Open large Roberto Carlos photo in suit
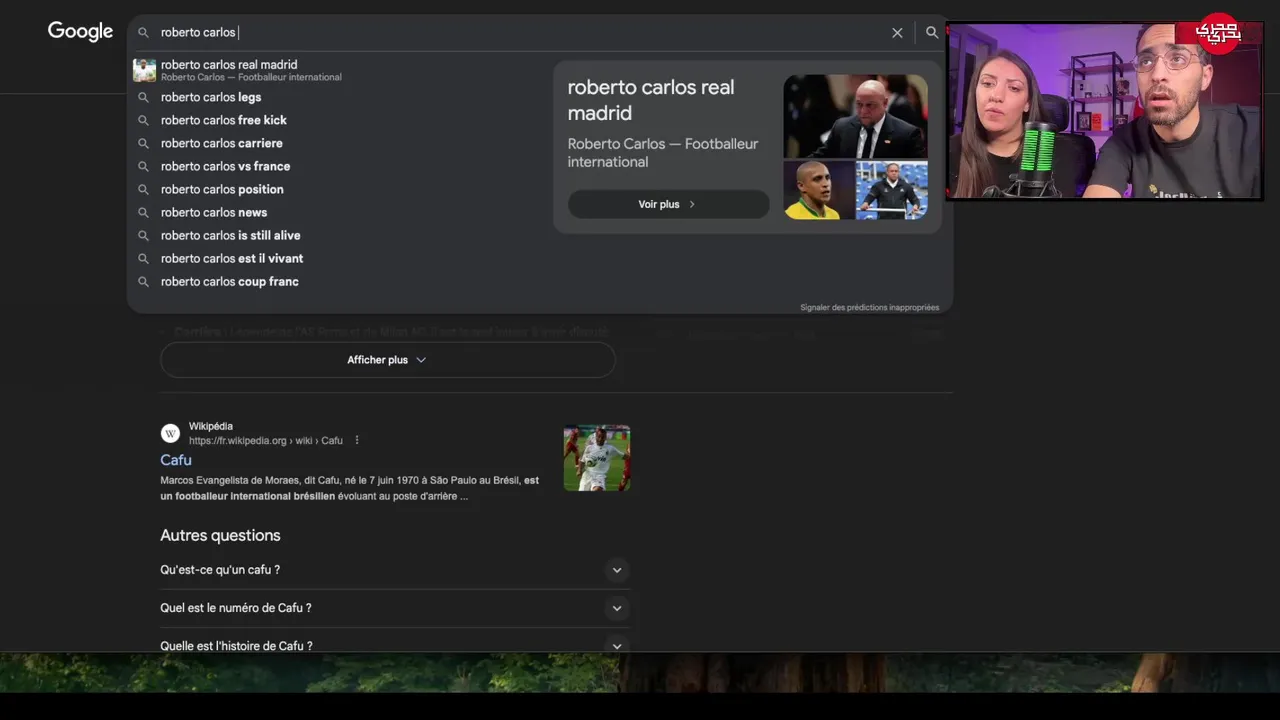 pos(855,116)
